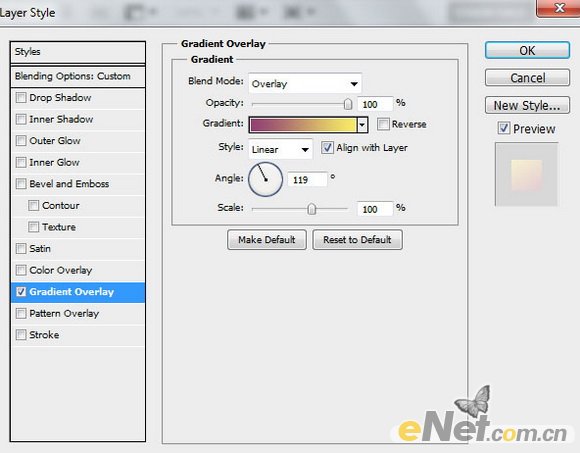Select the Color Overlay style label

pos(61,270)
